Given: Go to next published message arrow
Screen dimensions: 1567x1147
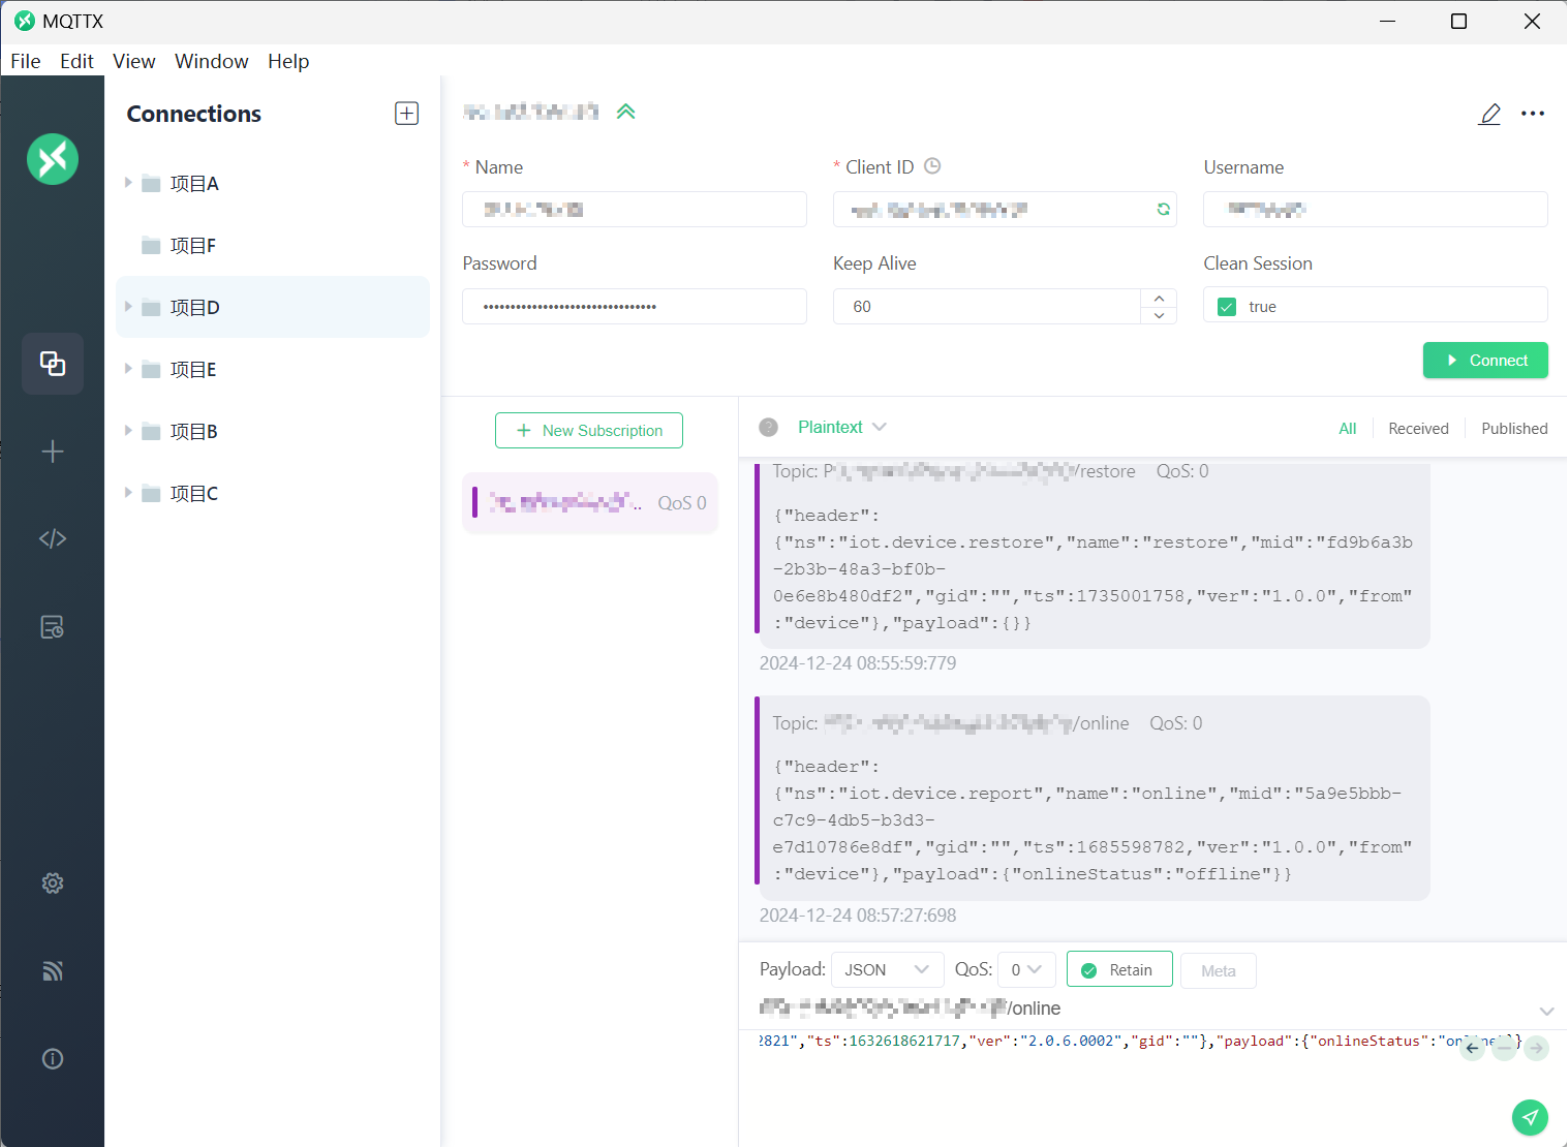Looking at the screenshot, I should (1537, 1048).
